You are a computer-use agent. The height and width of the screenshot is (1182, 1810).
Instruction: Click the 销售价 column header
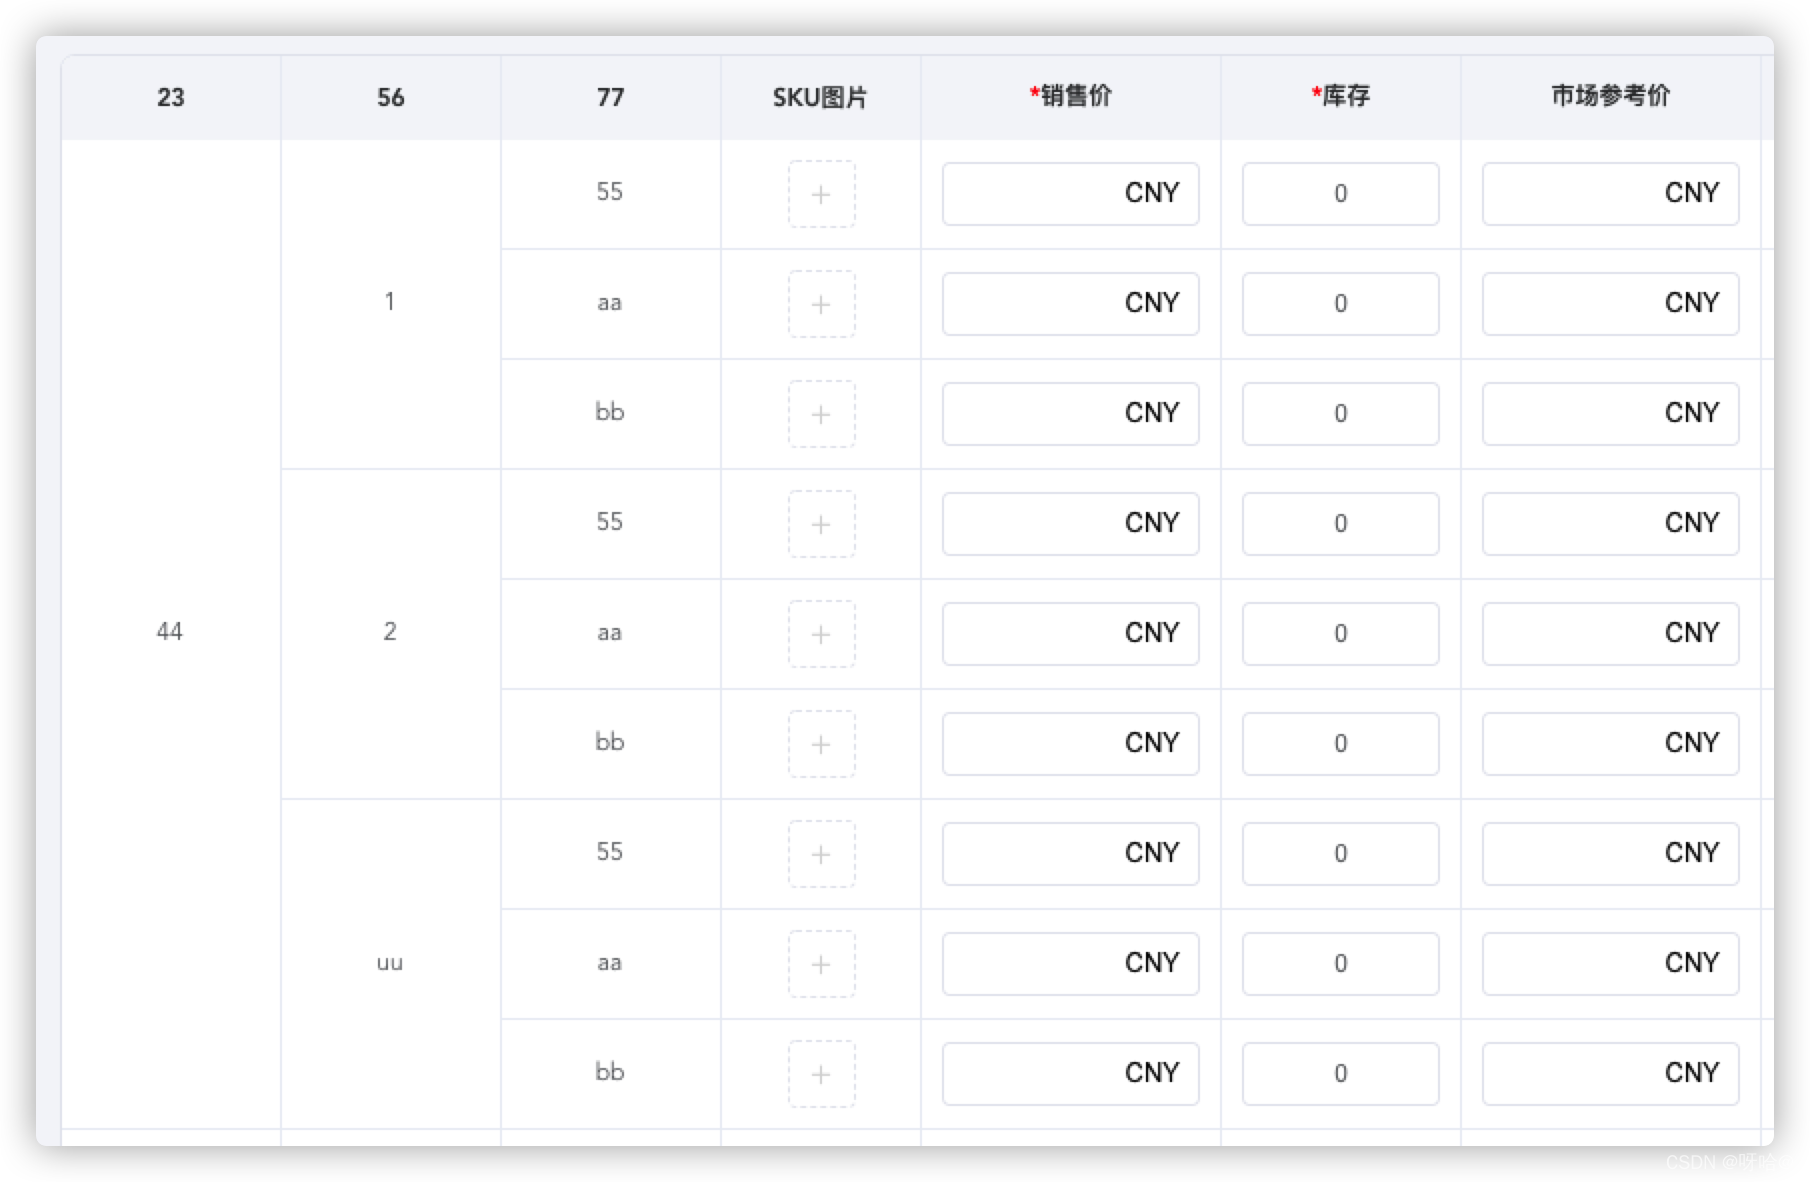point(1070,96)
